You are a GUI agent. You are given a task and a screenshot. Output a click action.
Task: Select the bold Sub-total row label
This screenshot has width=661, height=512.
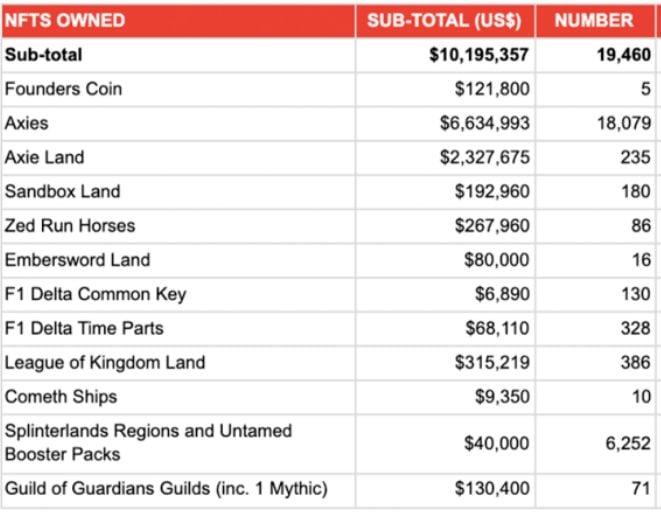pos(44,55)
